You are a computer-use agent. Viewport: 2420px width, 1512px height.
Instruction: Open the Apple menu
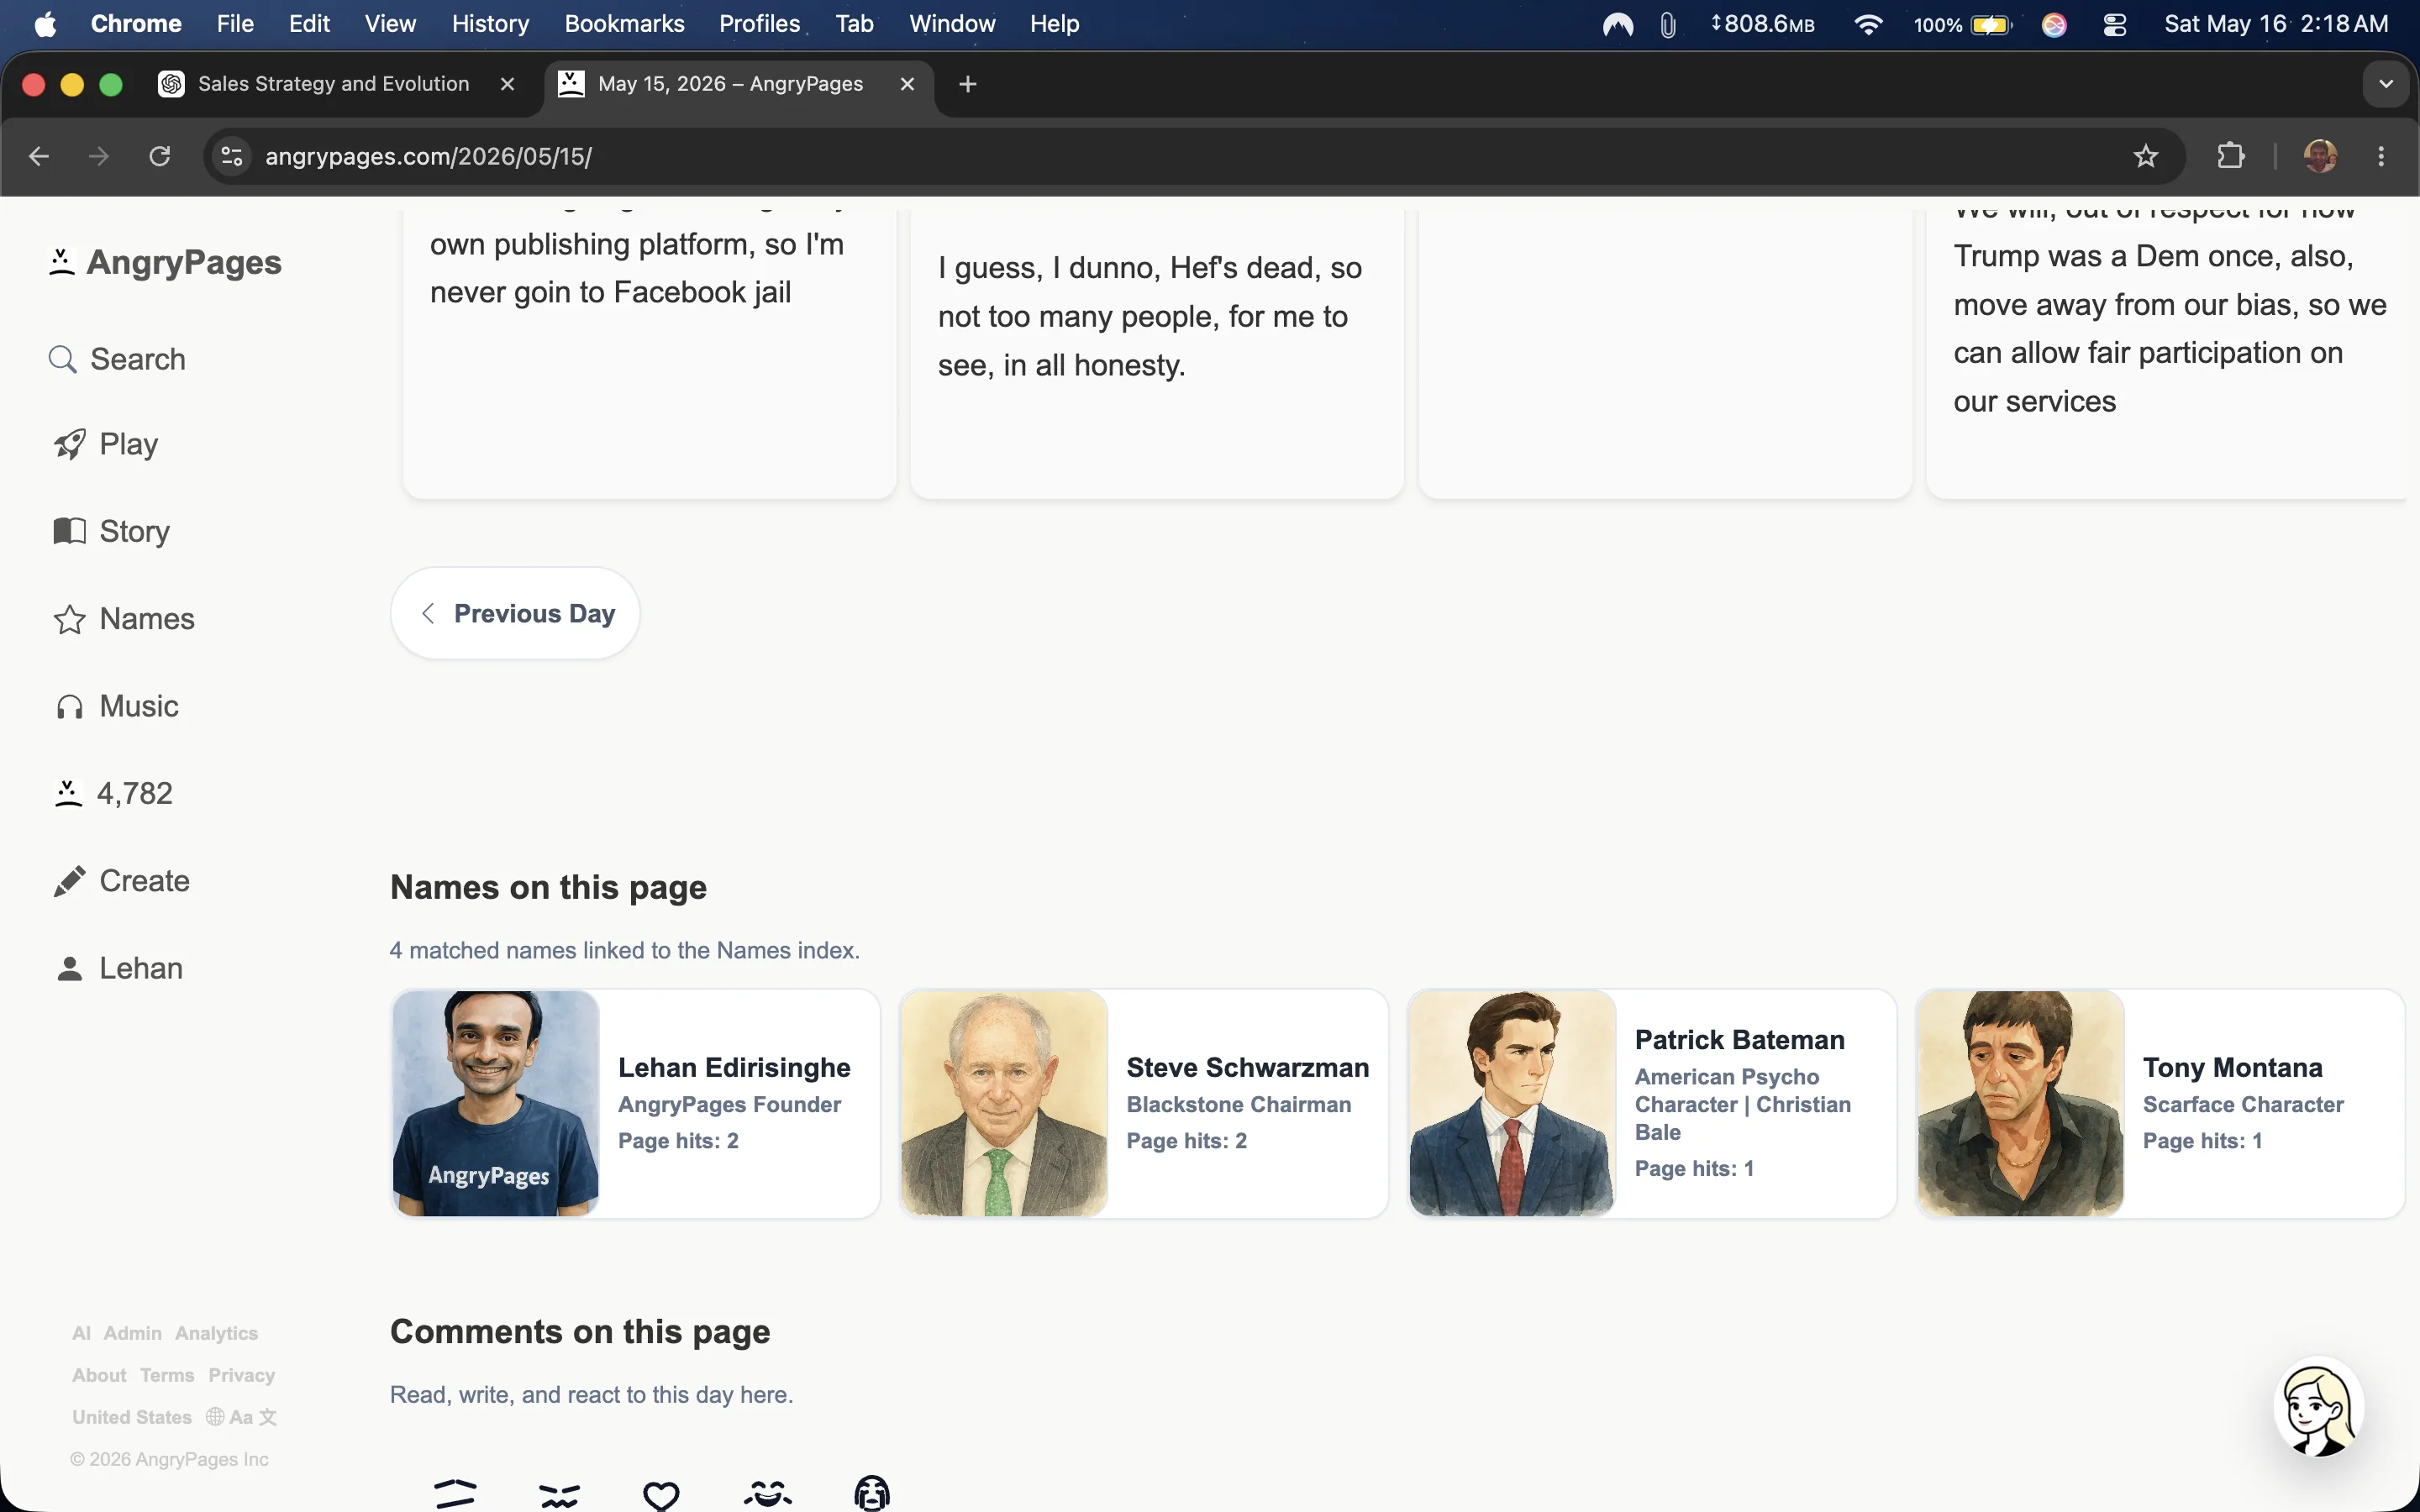[45, 24]
